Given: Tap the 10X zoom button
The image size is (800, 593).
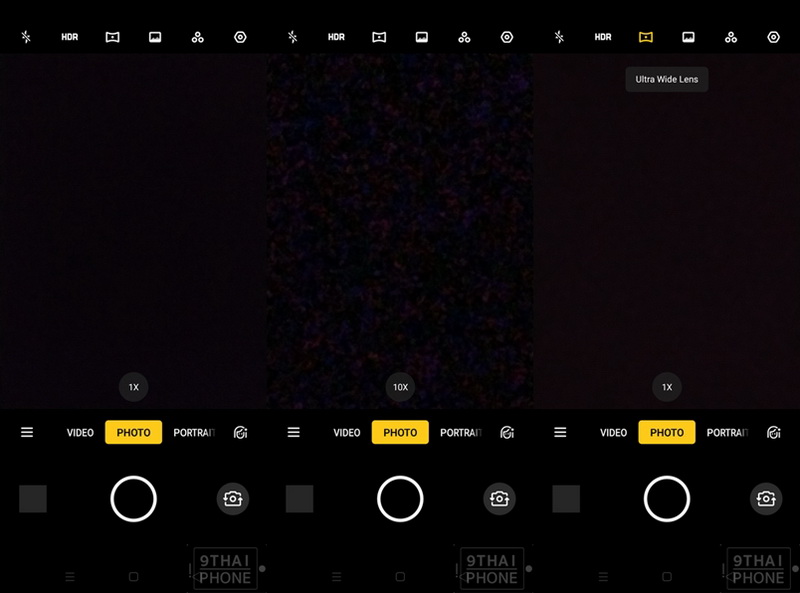Looking at the screenshot, I should pyautogui.click(x=401, y=387).
